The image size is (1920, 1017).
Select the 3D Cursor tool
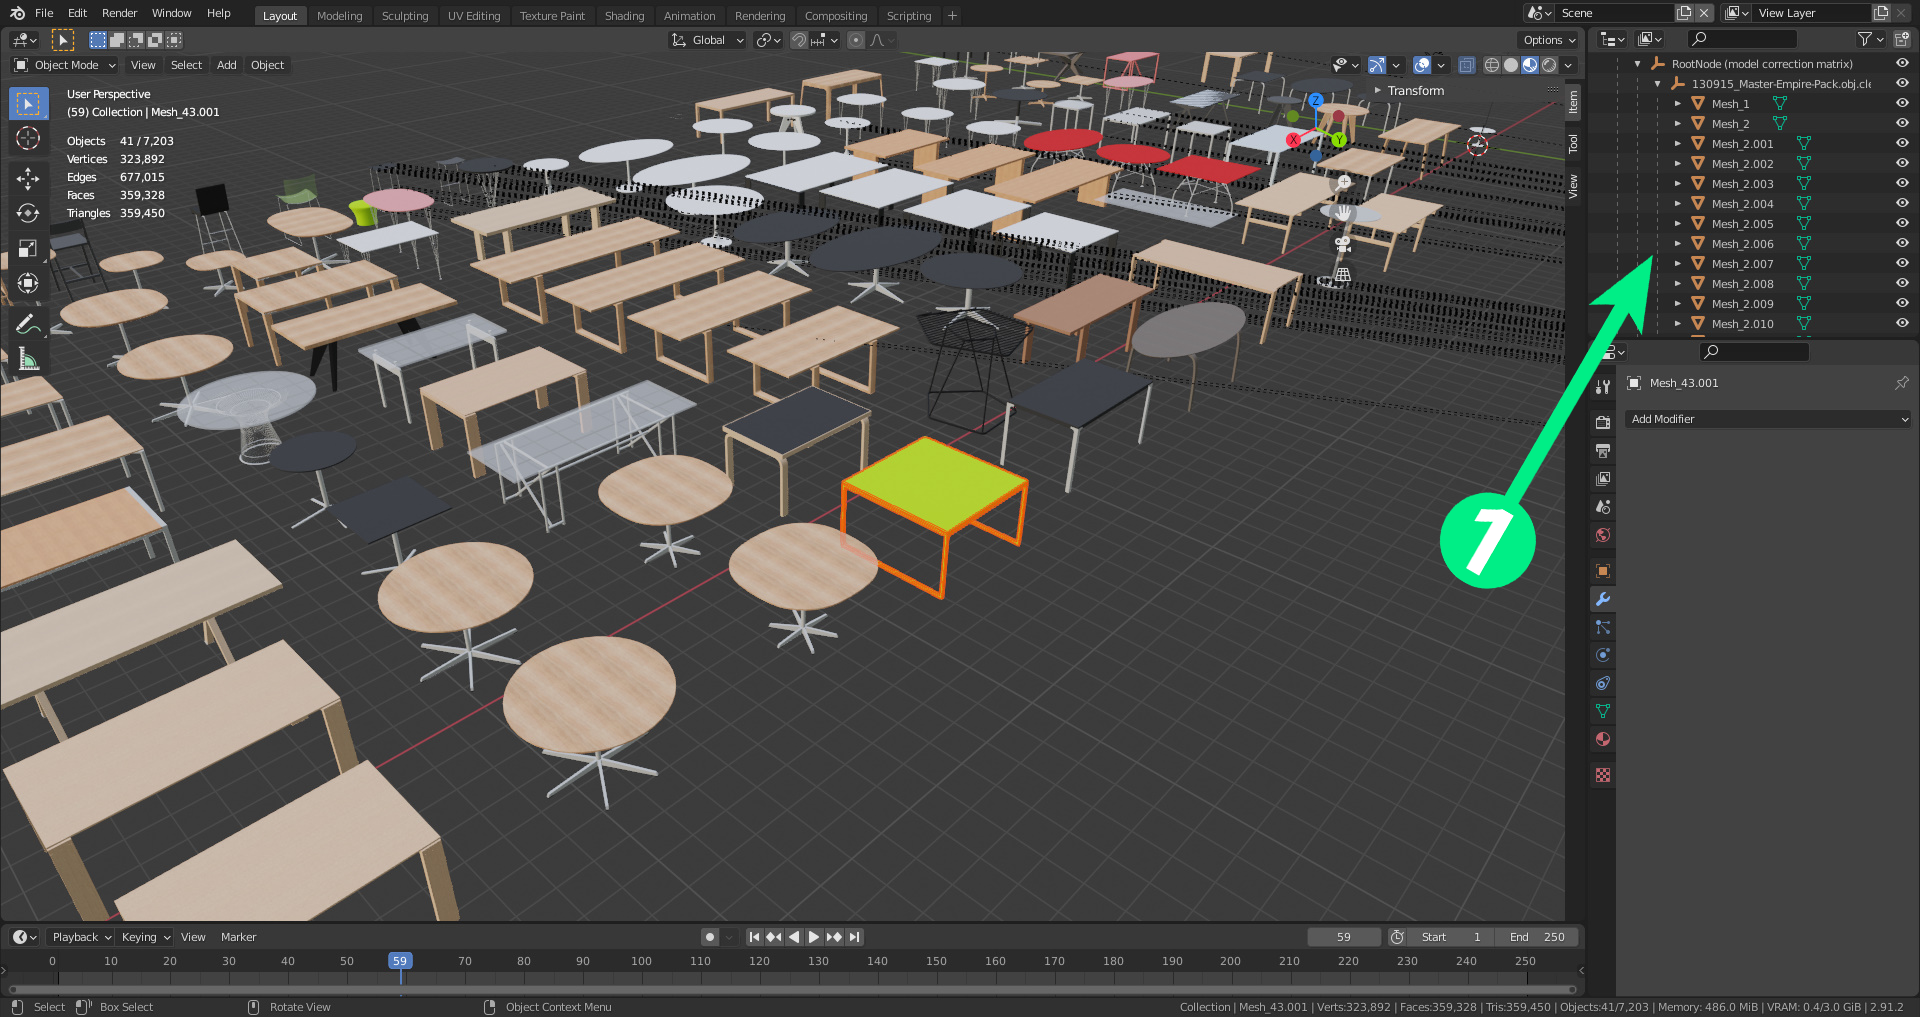(x=28, y=138)
